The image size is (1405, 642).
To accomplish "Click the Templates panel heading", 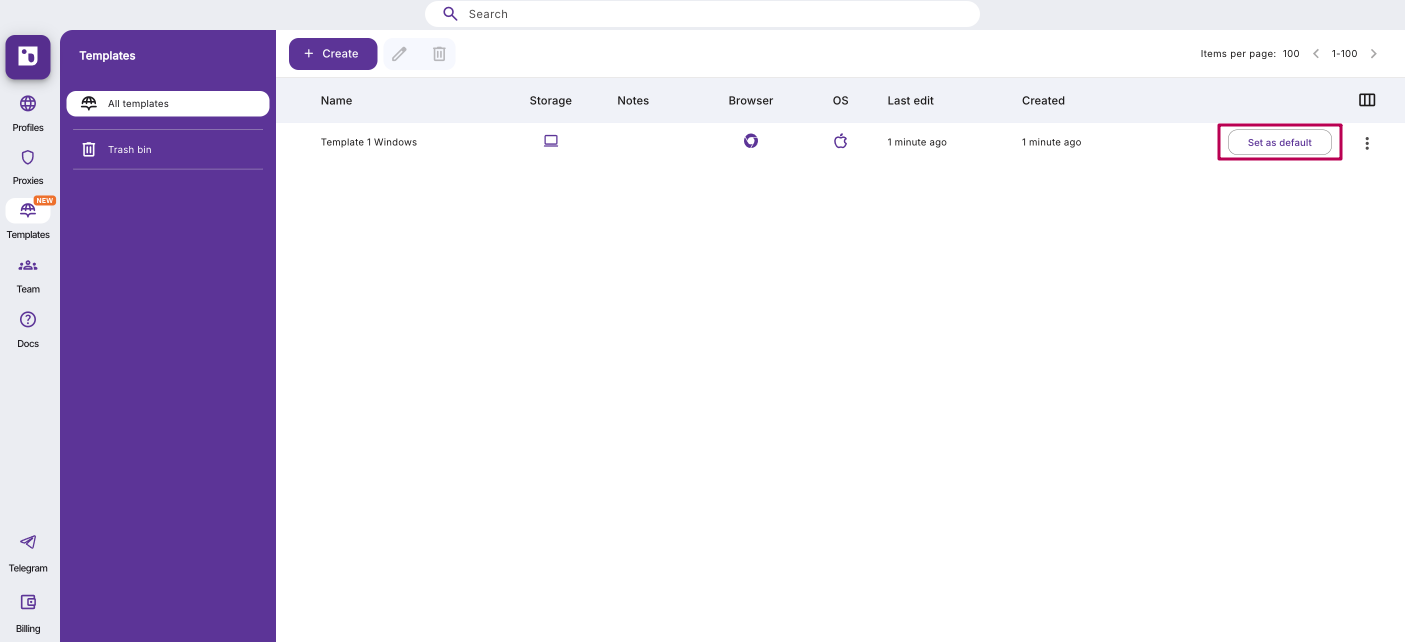I will [107, 56].
